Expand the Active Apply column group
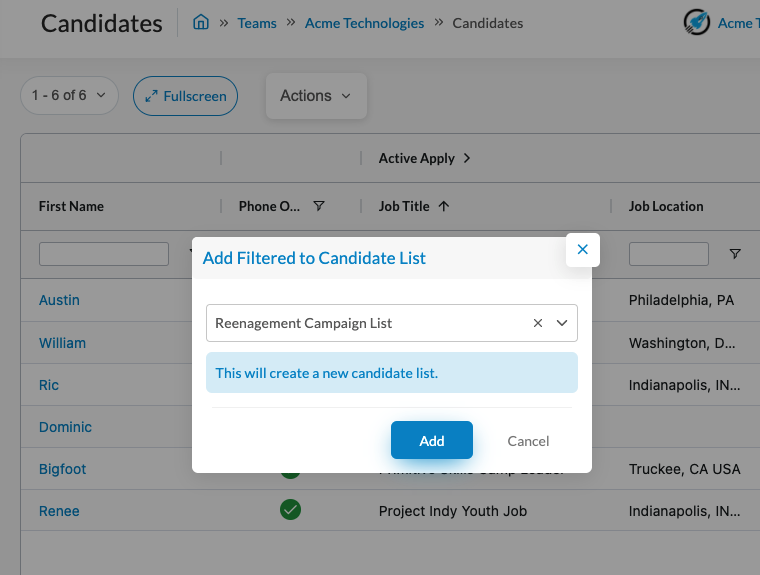The image size is (760, 575). (467, 158)
